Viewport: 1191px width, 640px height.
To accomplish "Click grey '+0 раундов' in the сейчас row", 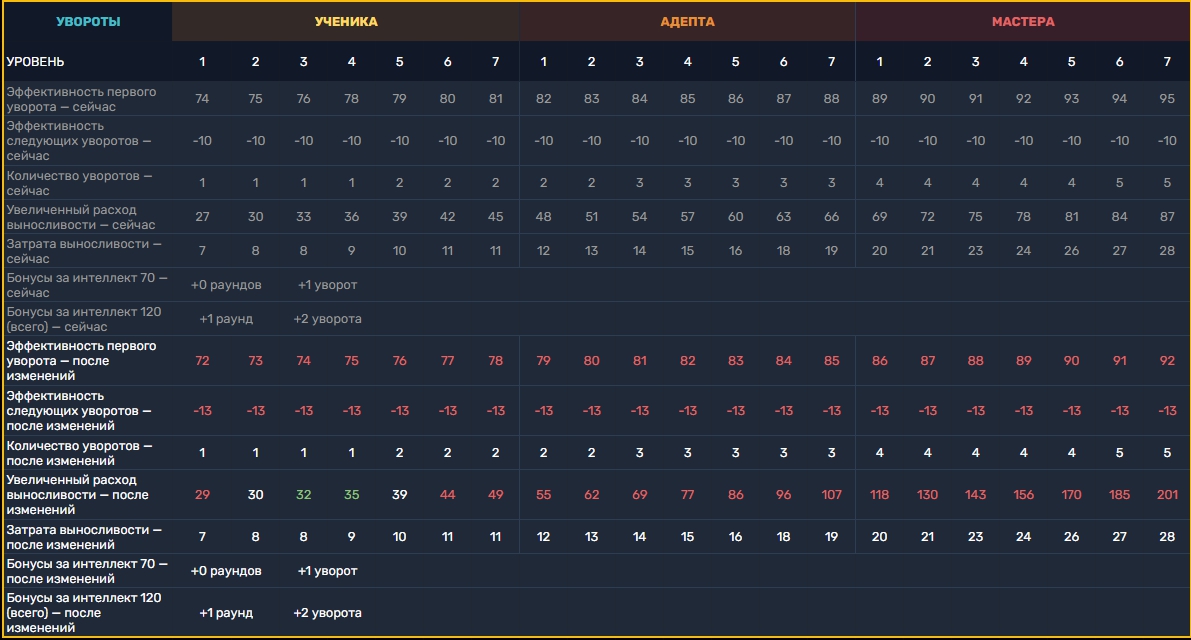I will tap(226, 285).
